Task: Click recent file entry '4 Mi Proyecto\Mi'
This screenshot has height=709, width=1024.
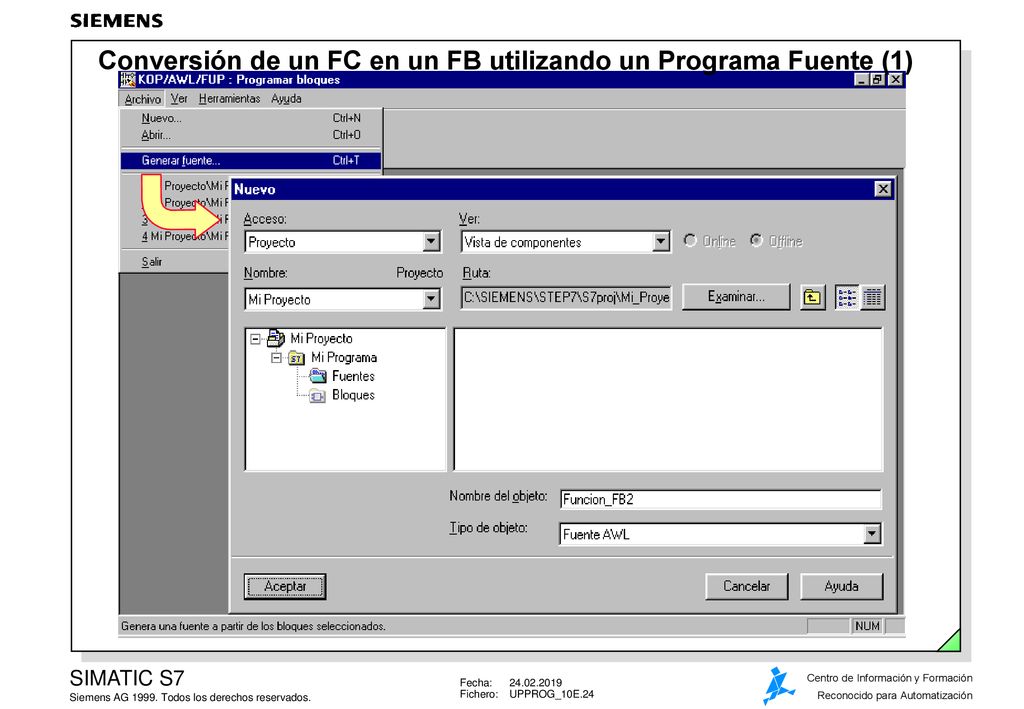Action: coord(185,236)
